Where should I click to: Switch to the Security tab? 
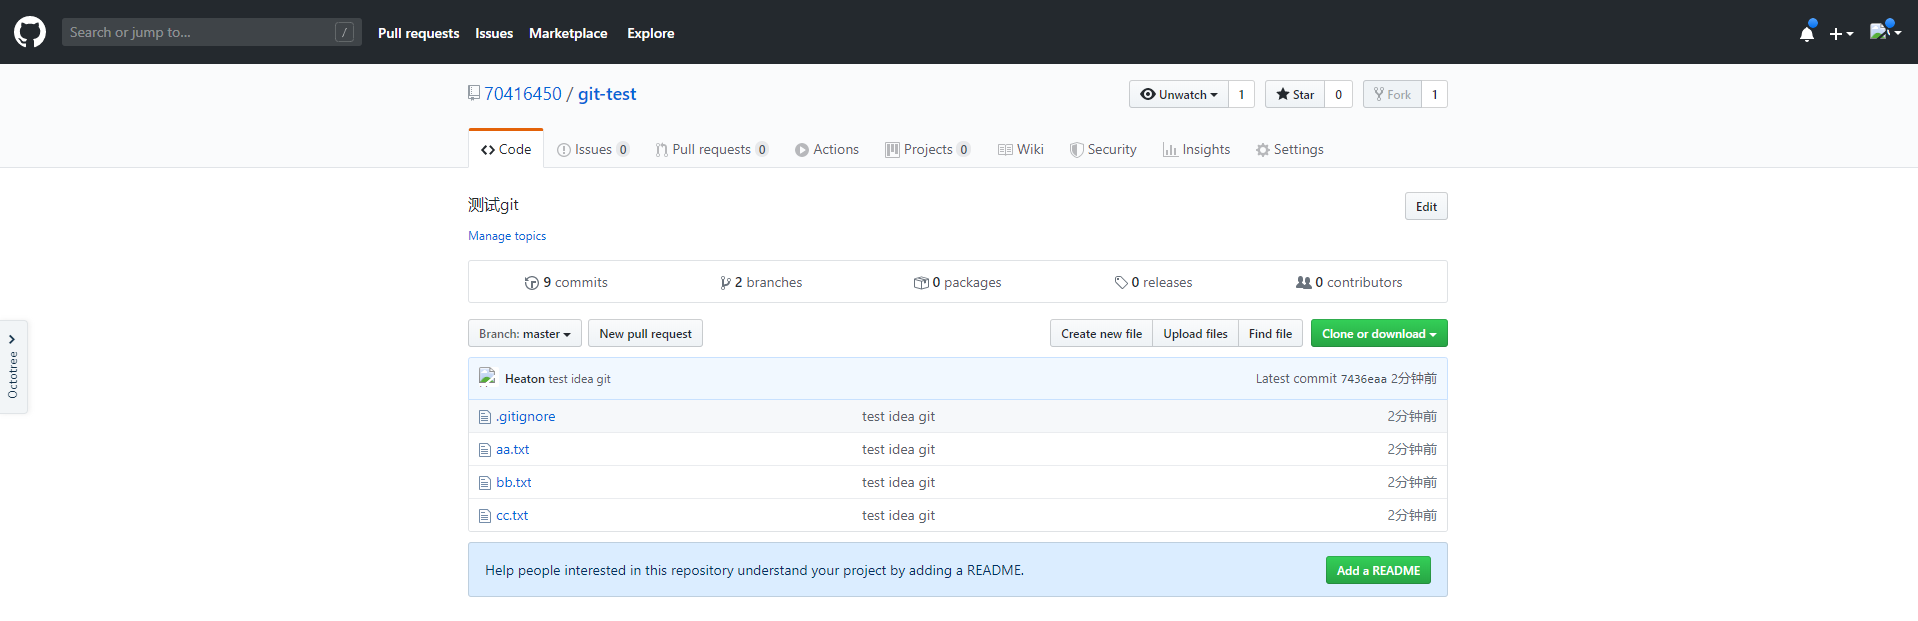(1103, 149)
